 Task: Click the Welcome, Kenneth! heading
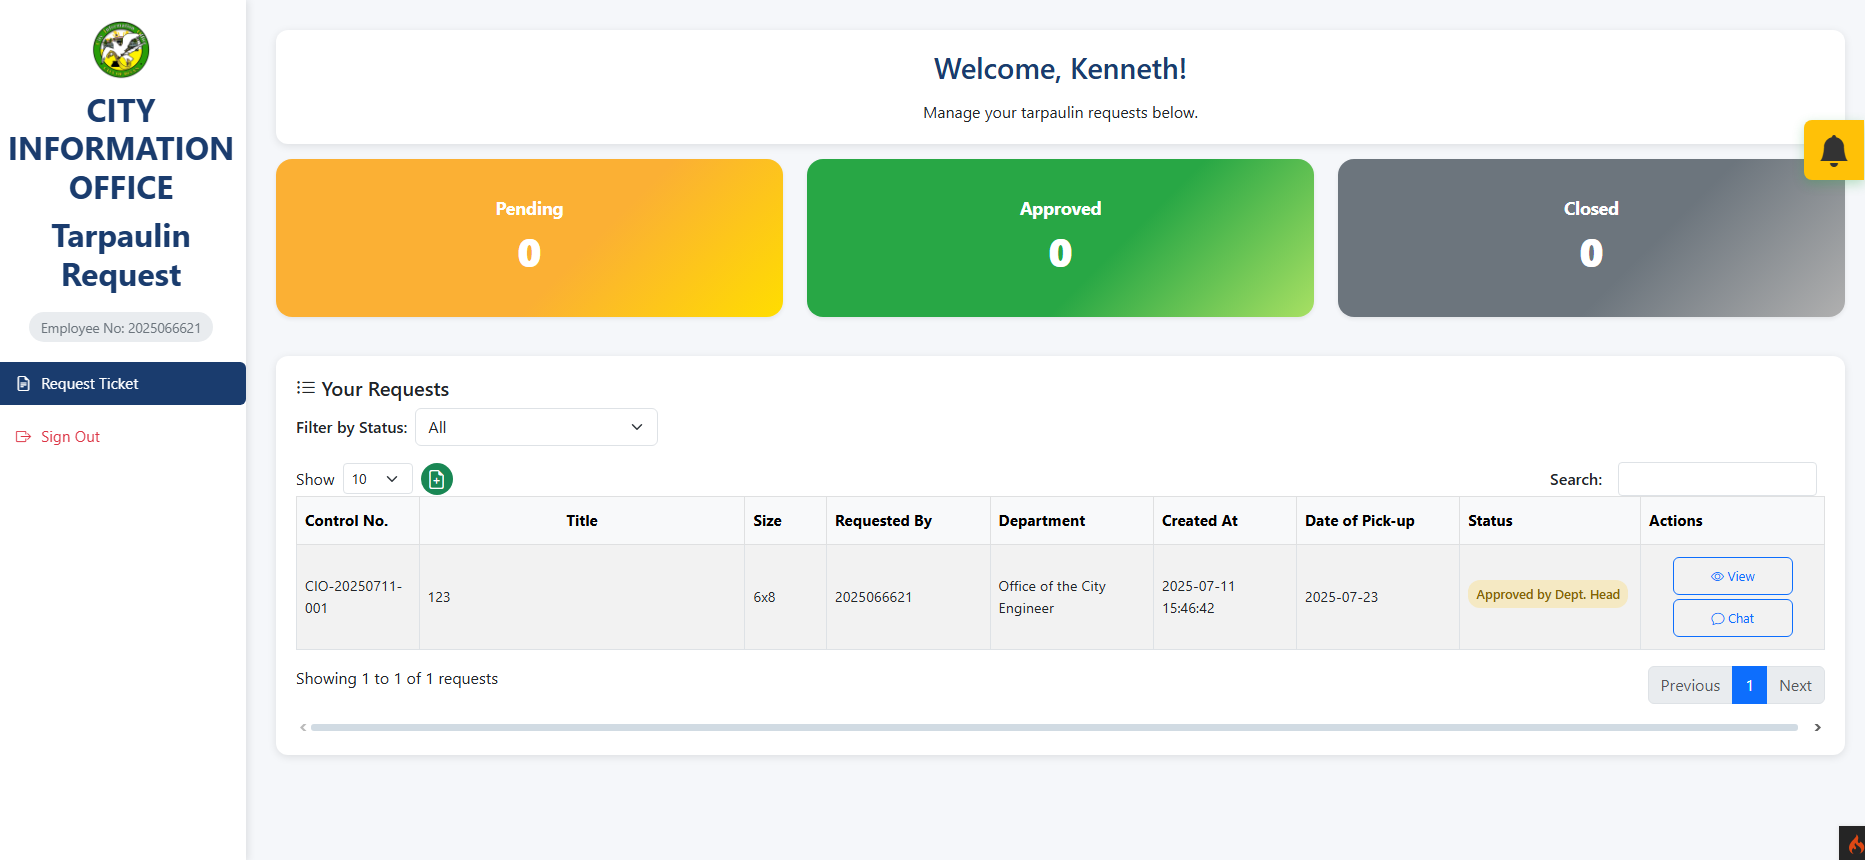[x=1060, y=68]
